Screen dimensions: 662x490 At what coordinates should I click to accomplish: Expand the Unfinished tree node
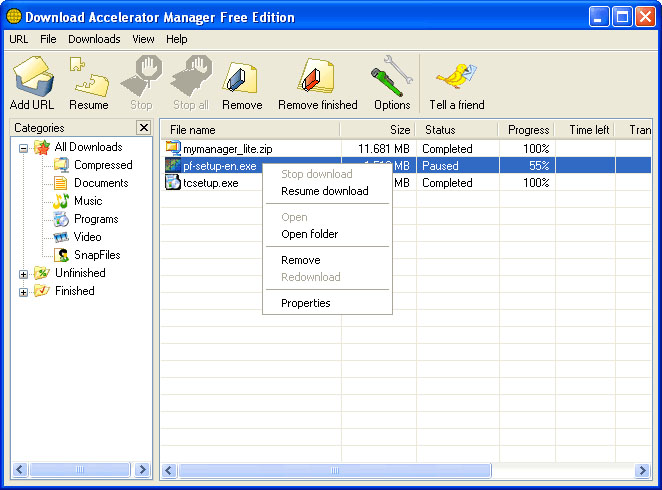point(24,274)
